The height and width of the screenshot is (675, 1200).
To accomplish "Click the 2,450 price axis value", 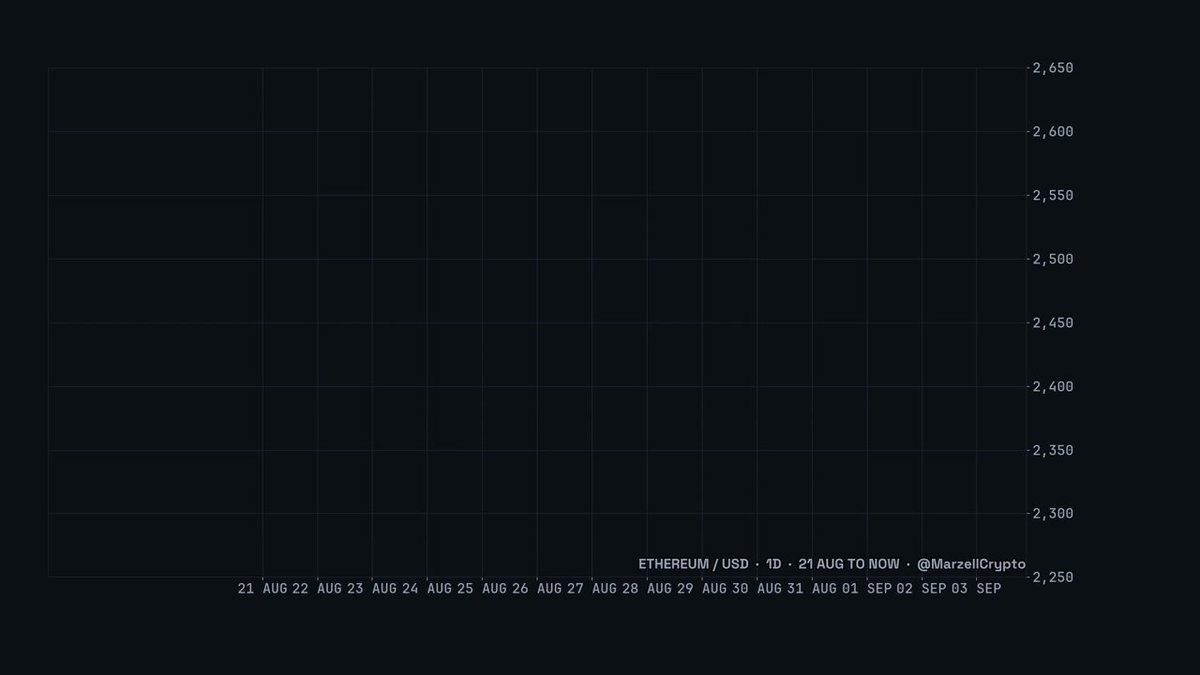I will pyautogui.click(x=1053, y=323).
